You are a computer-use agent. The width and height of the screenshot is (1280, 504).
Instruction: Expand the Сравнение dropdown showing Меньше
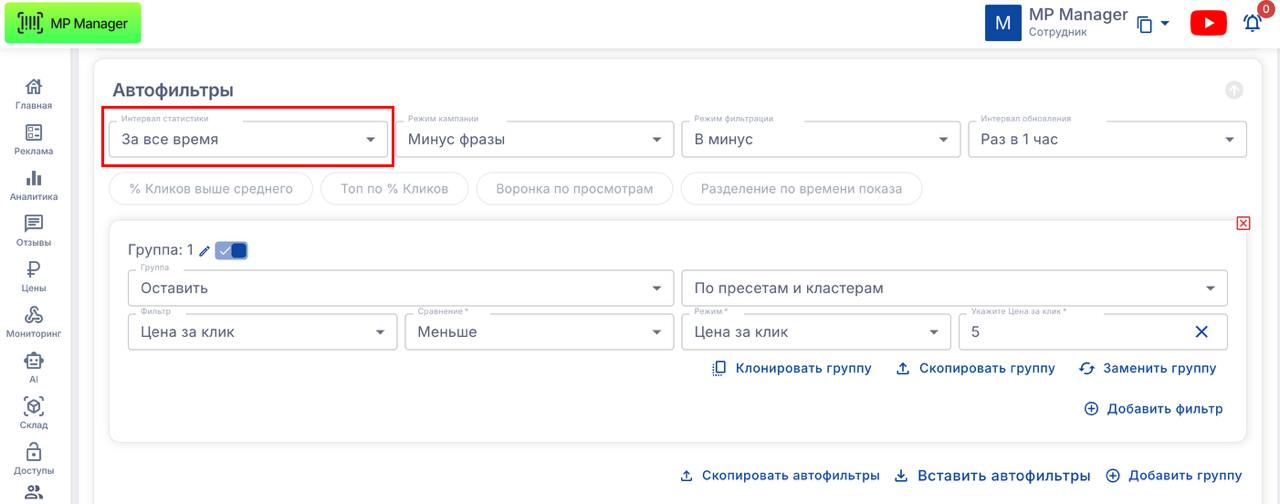[x=534, y=332]
